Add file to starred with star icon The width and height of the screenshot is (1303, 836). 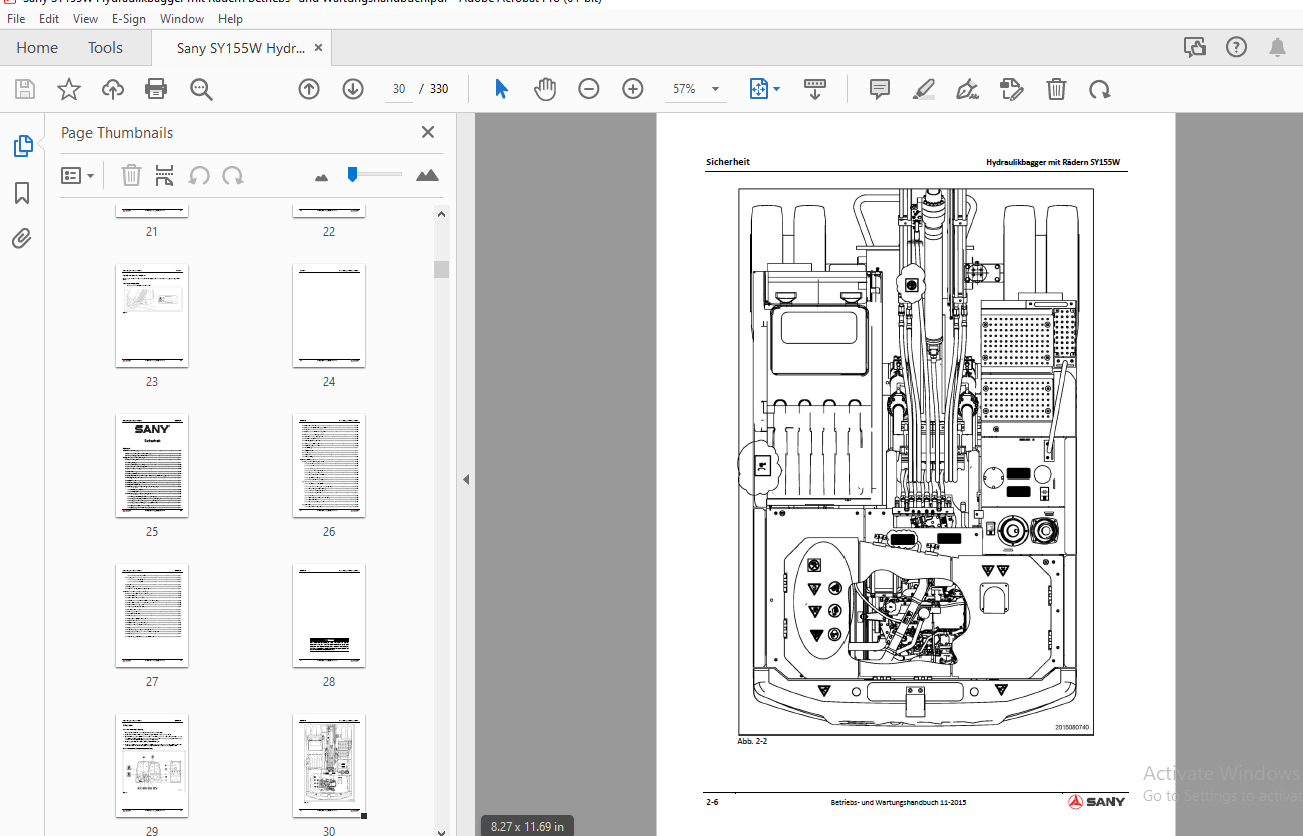pos(69,89)
